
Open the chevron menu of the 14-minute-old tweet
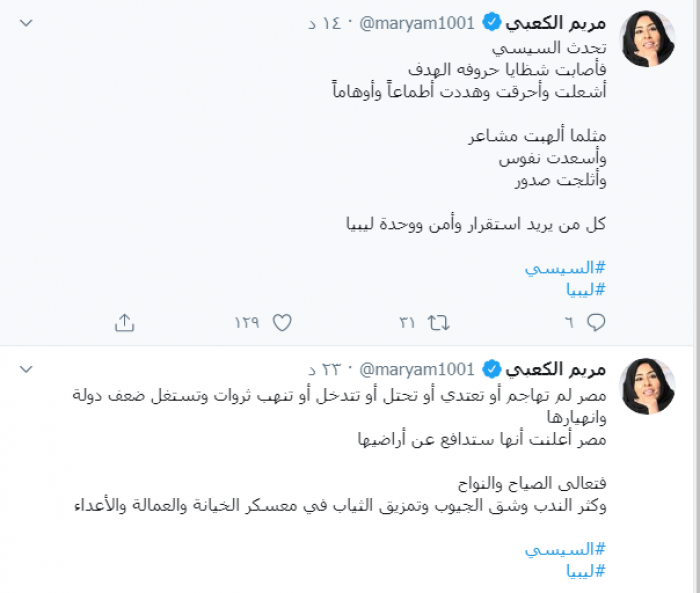(27, 22)
